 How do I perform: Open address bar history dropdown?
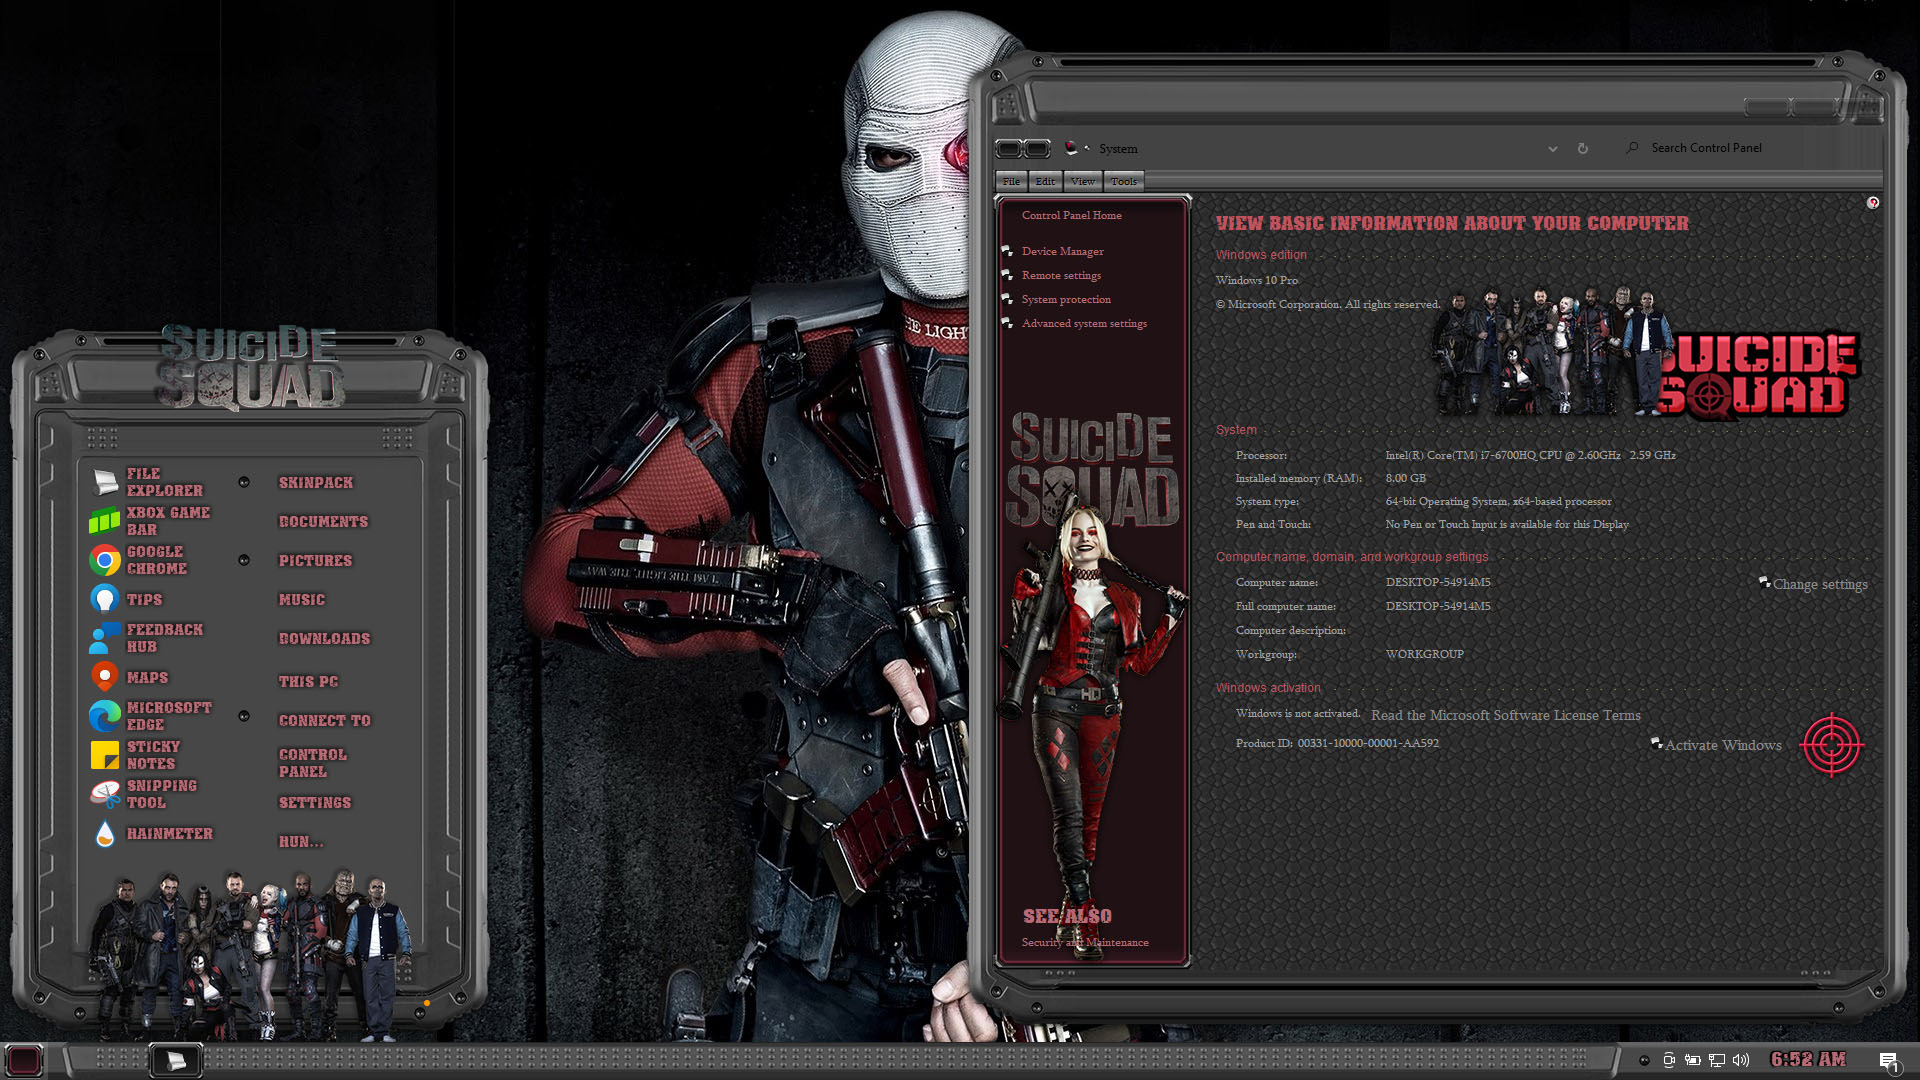1553,149
